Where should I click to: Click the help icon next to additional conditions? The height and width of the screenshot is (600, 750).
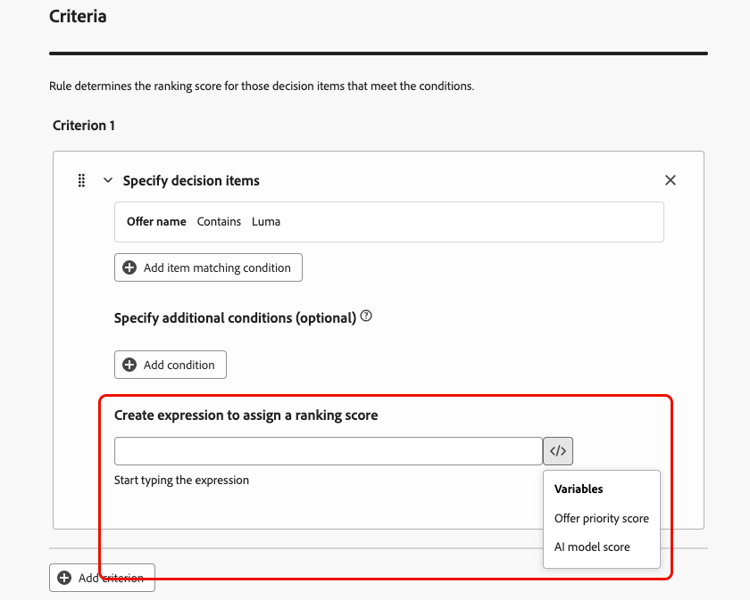tap(366, 317)
